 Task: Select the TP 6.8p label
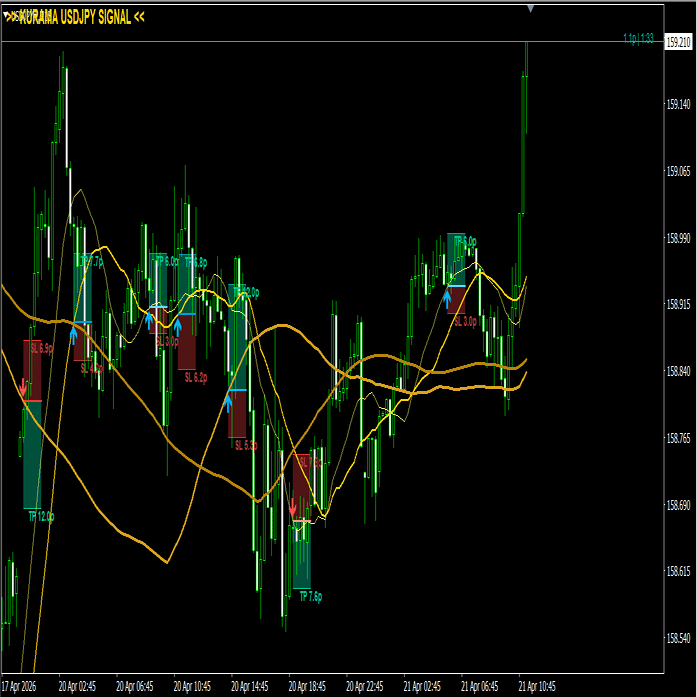(x=196, y=262)
